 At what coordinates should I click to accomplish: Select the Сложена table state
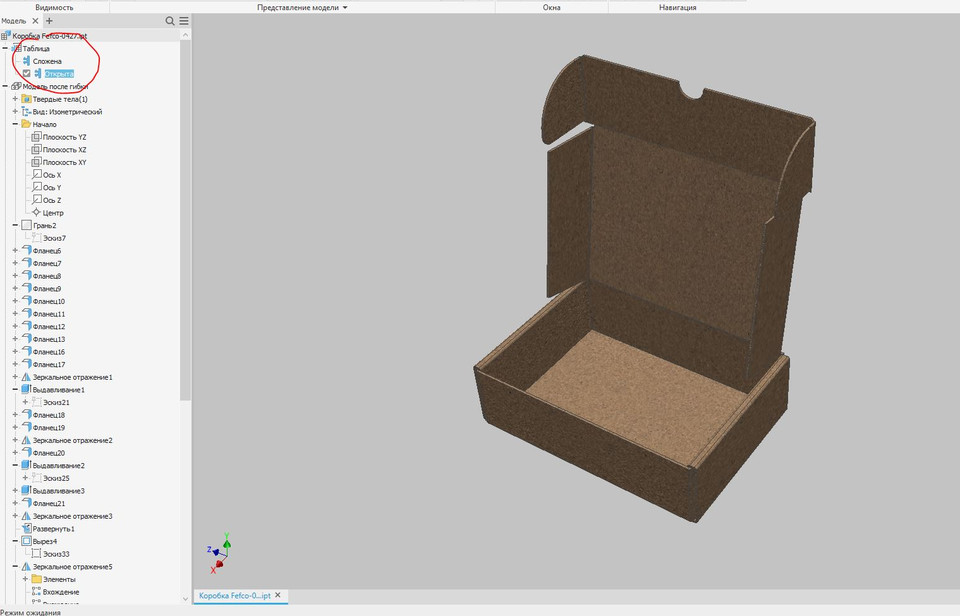(x=48, y=61)
